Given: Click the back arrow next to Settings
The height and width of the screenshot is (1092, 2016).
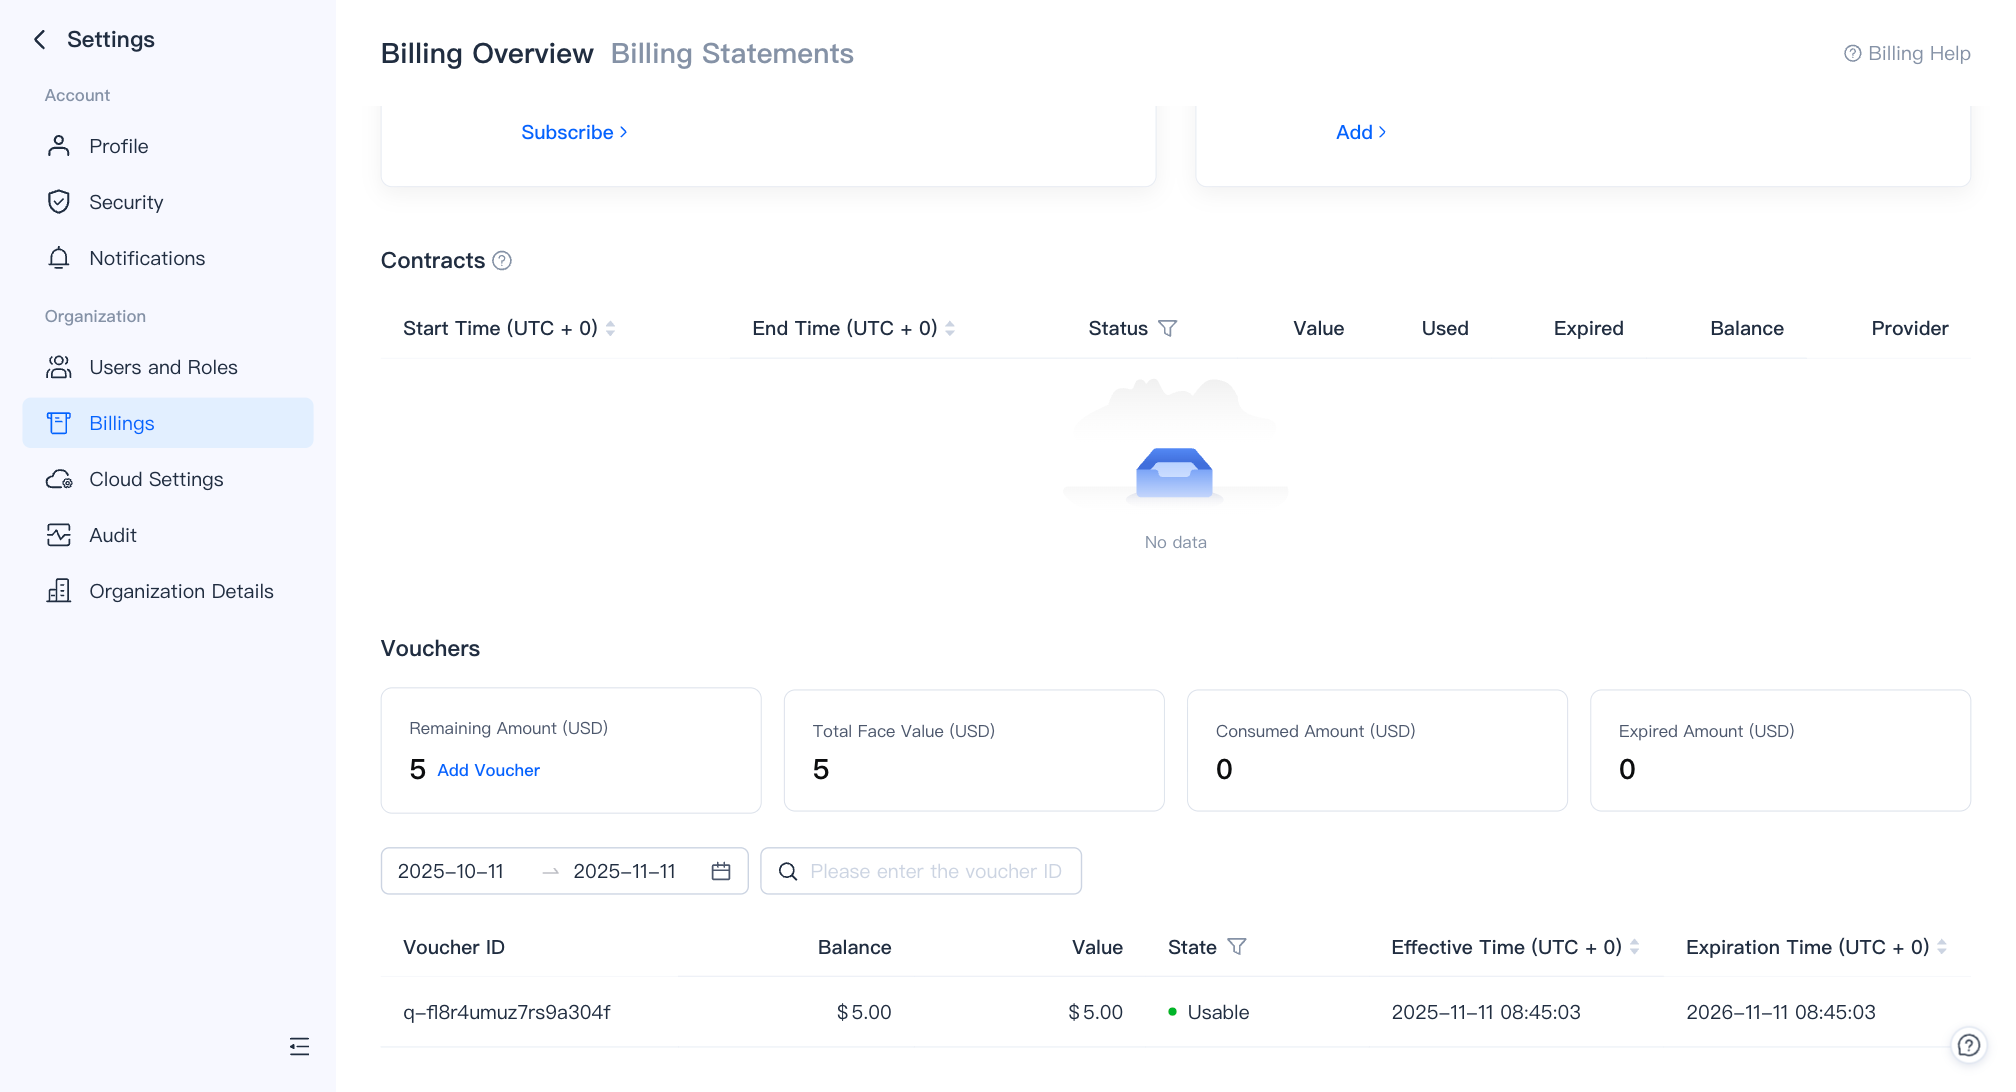Looking at the screenshot, I should [40, 39].
